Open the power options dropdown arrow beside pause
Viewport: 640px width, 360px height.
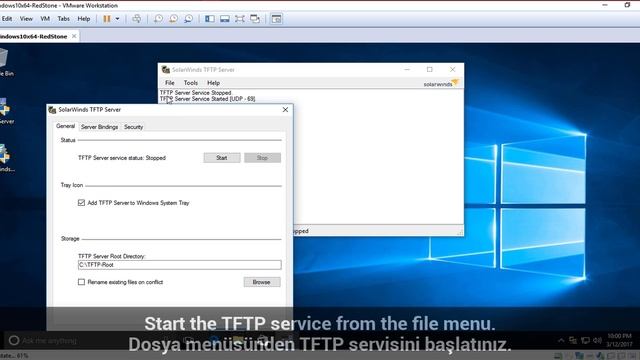[x=118, y=19]
